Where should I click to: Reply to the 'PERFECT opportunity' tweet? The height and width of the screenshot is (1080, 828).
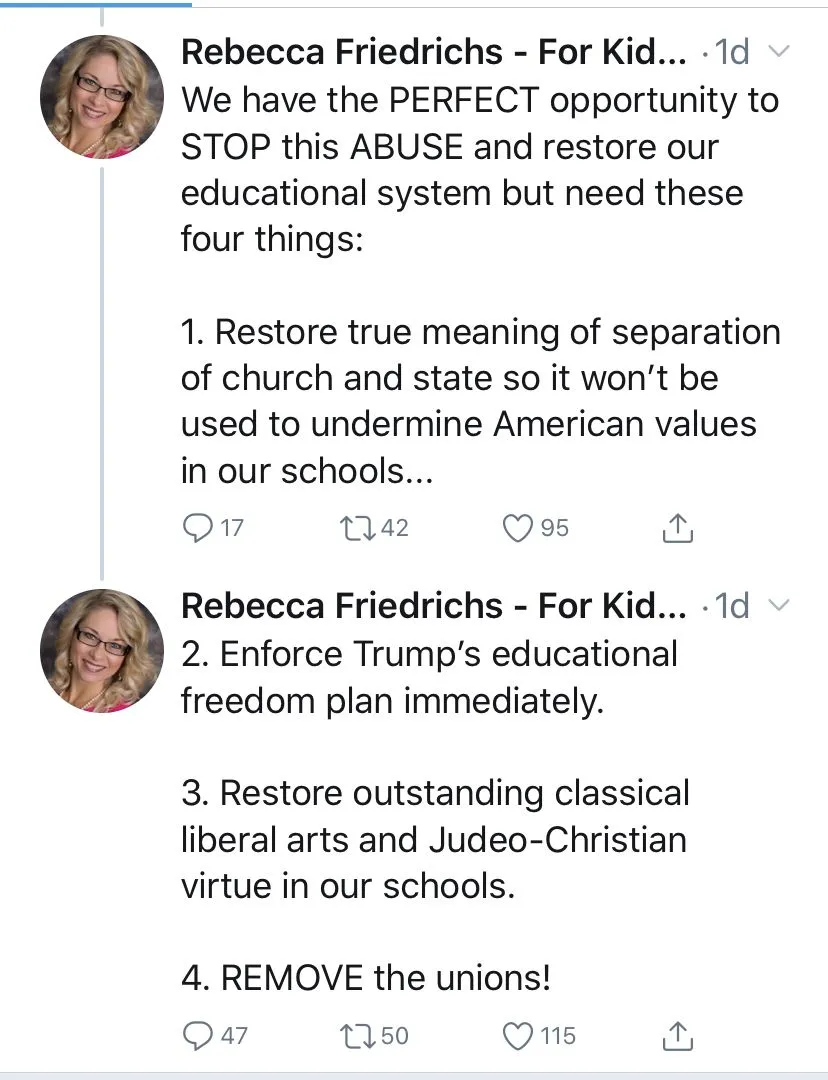pos(198,527)
